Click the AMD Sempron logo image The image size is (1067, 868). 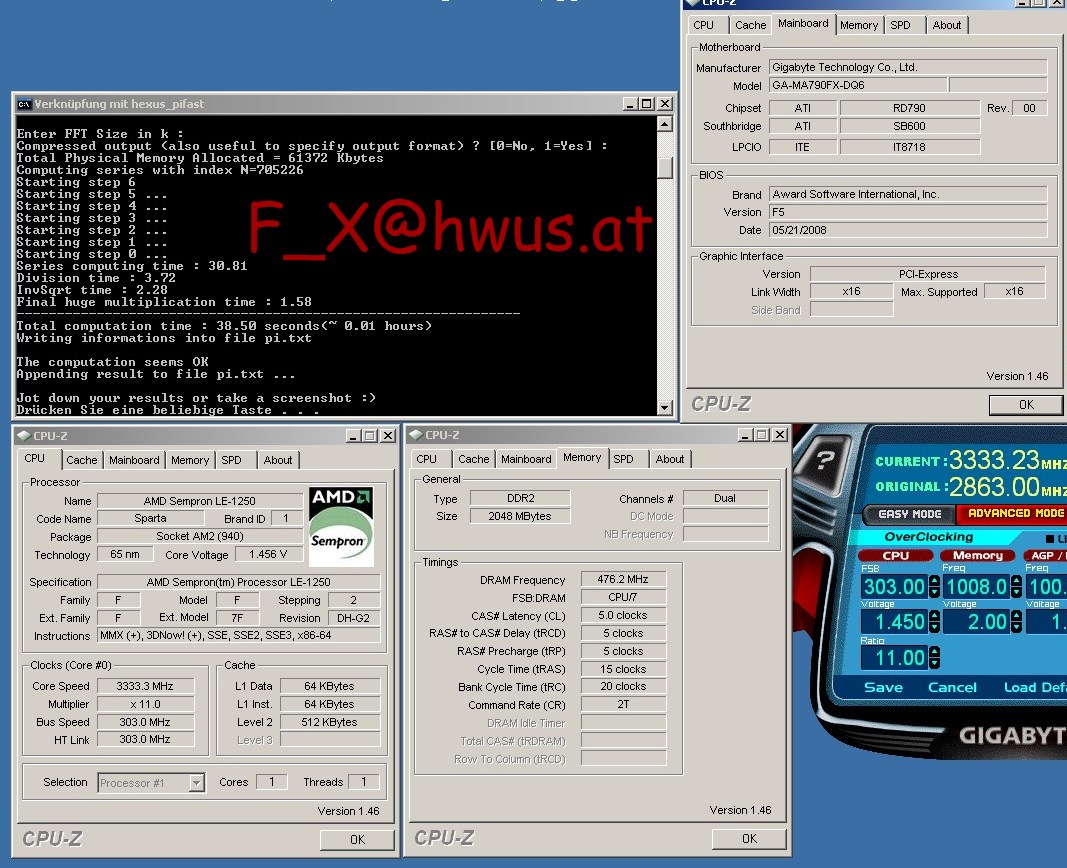click(x=341, y=527)
